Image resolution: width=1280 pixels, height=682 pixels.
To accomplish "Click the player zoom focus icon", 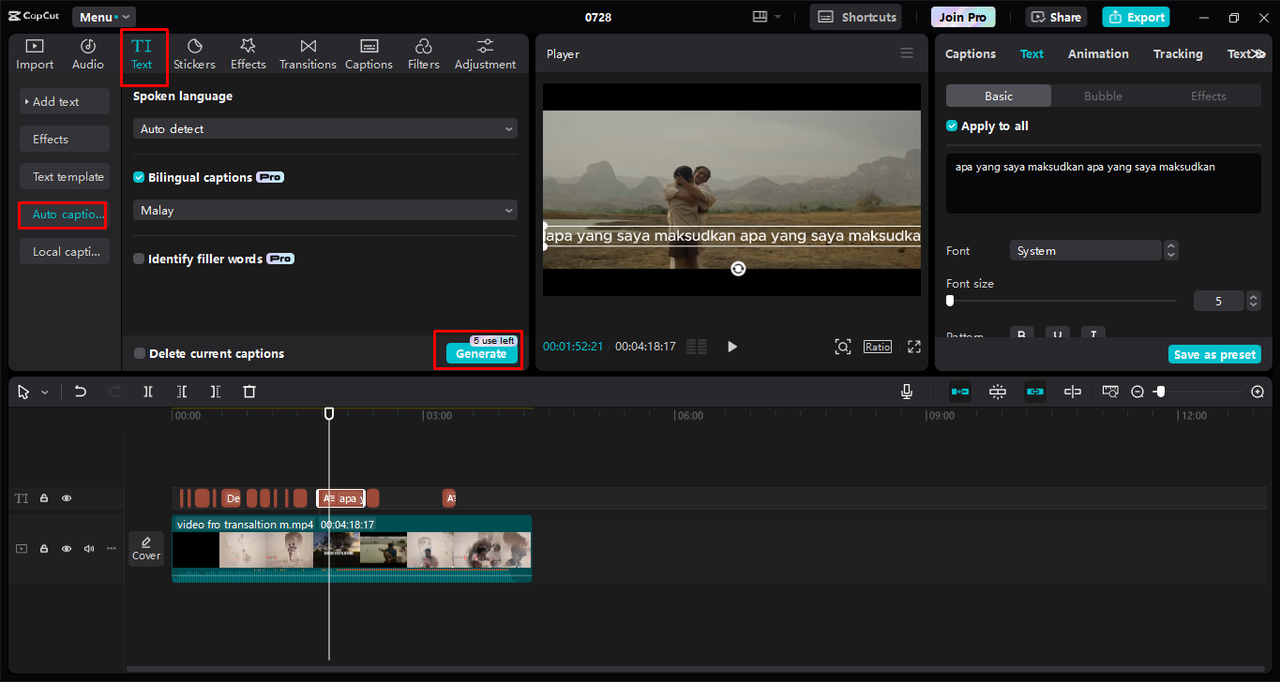I will [843, 346].
